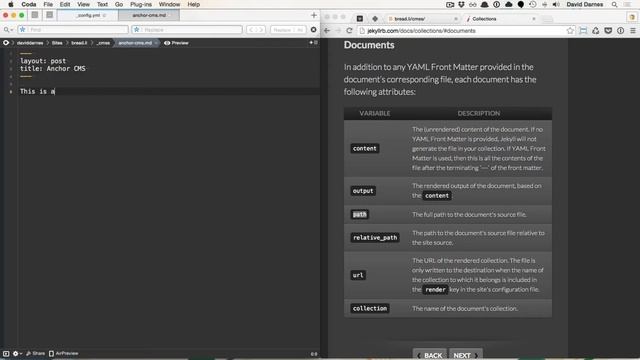Click the 'title: Anchor CMS' line in editor

point(53,69)
